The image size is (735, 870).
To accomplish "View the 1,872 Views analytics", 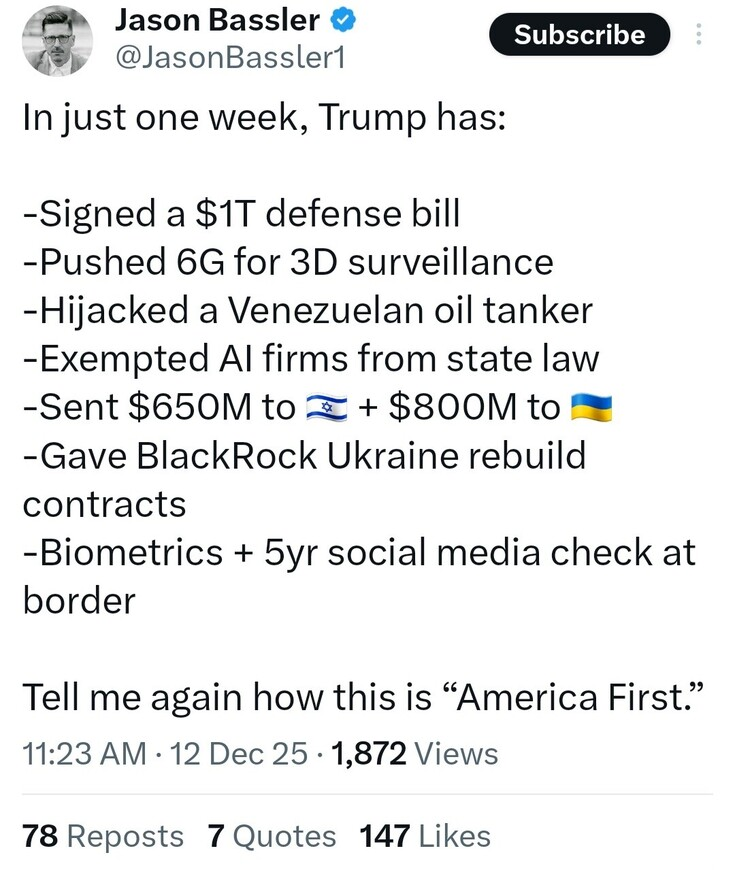I will click(x=410, y=753).
